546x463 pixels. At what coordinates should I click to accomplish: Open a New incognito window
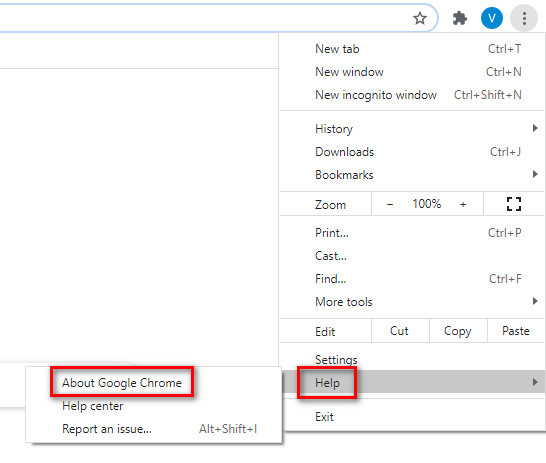point(413,95)
